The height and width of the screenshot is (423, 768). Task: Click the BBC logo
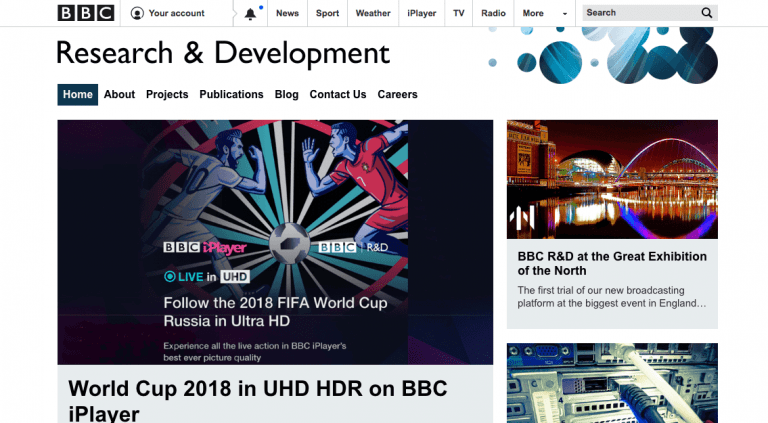[86, 13]
